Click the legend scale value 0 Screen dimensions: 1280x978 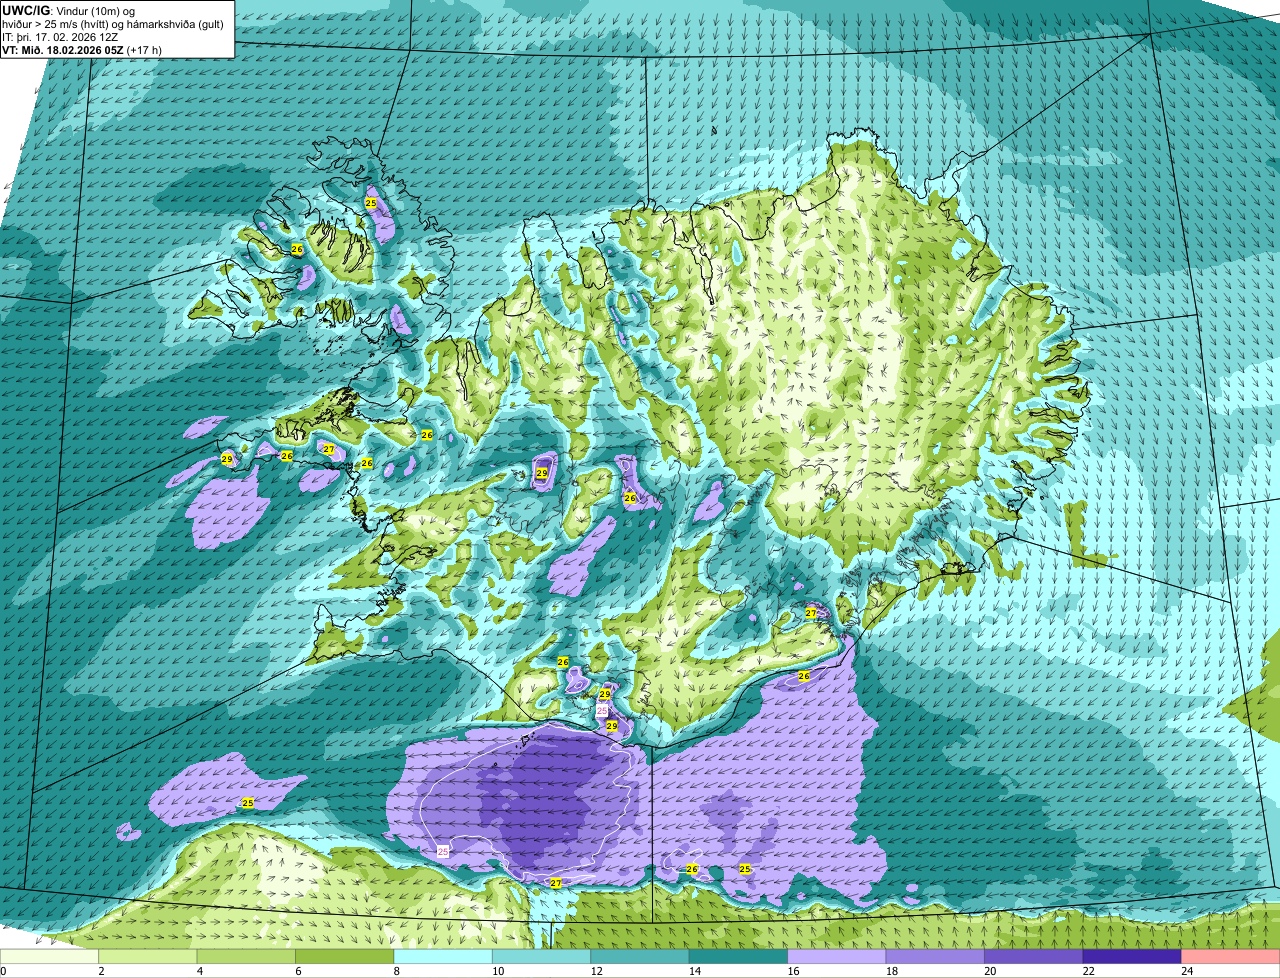click(x=4, y=971)
